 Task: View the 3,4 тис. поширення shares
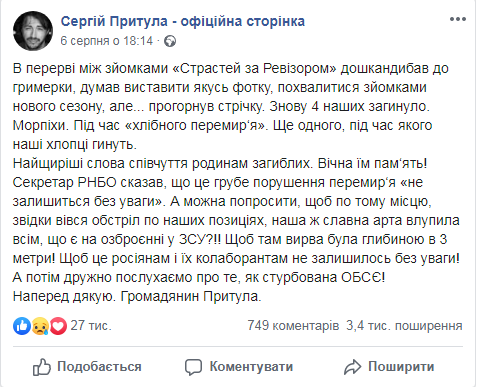[404, 326]
